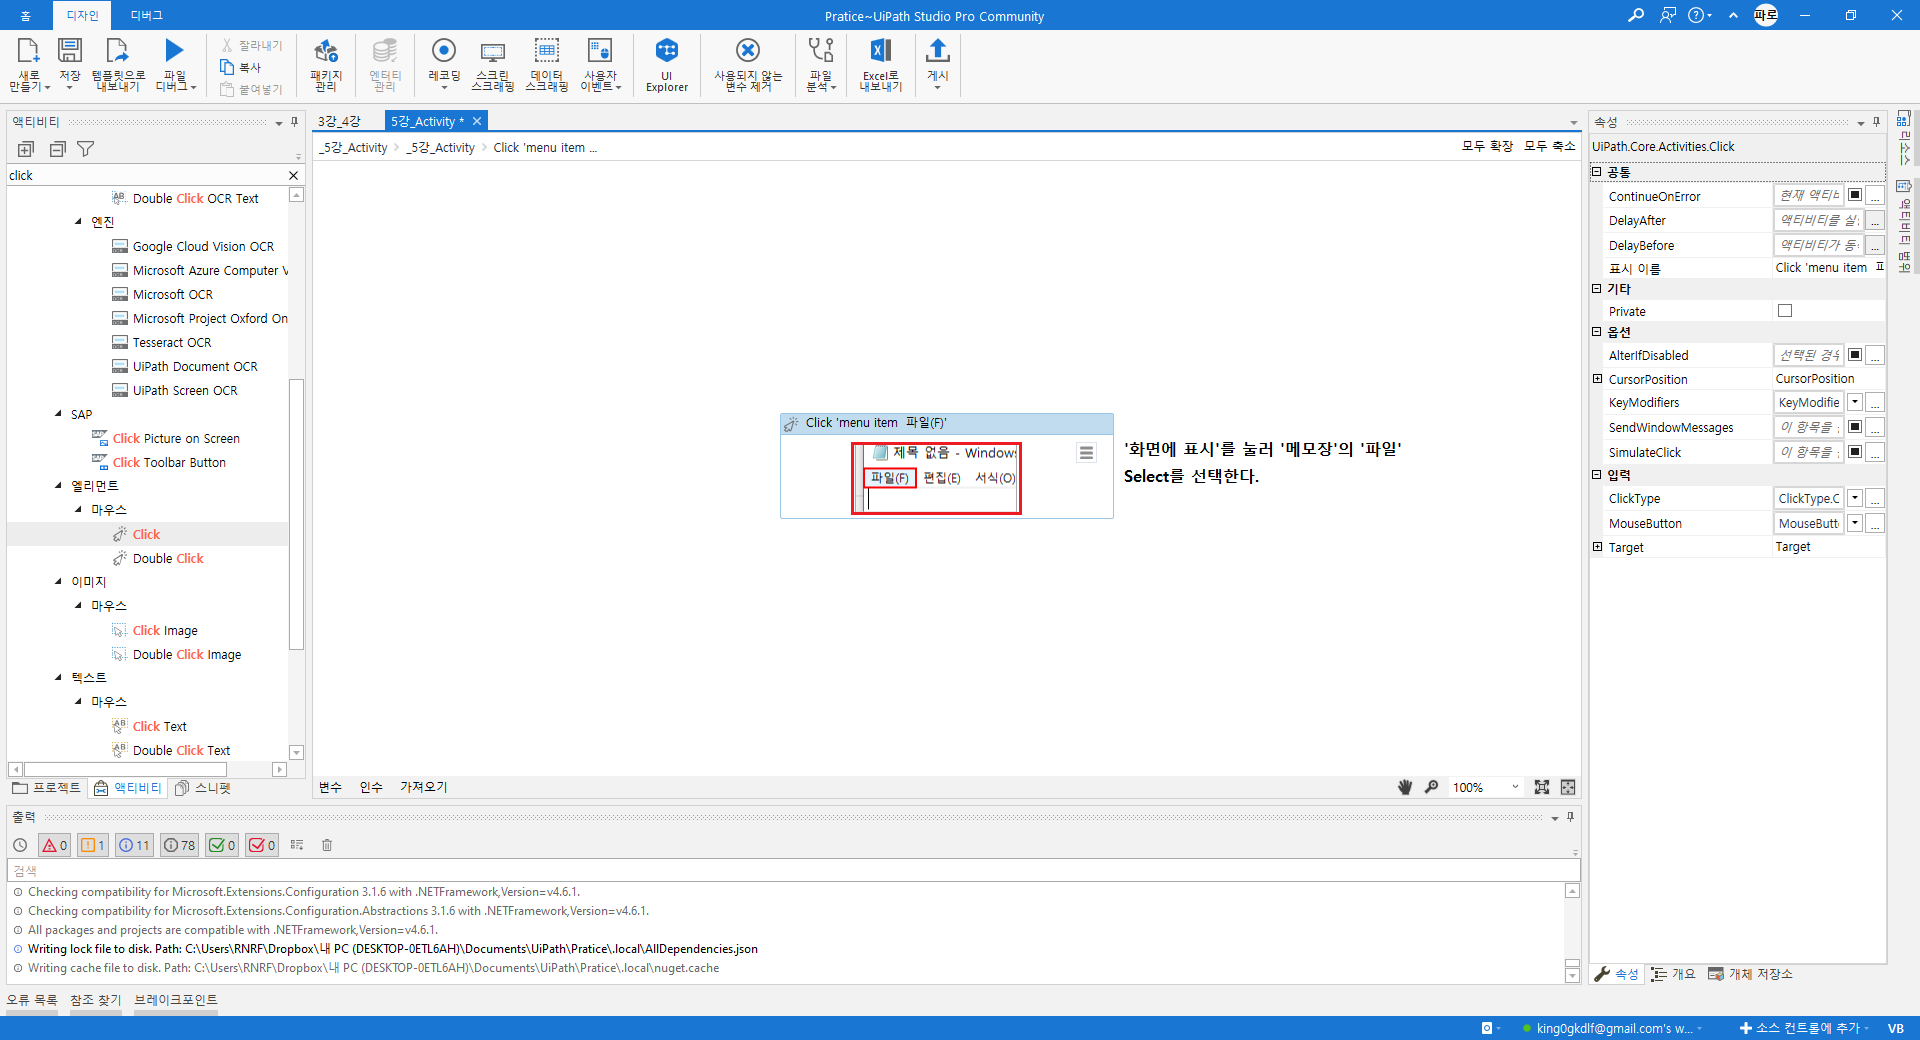The width and height of the screenshot is (1920, 1040).
Task: Select the Click Image activity
Action: (x=165, y=630)
